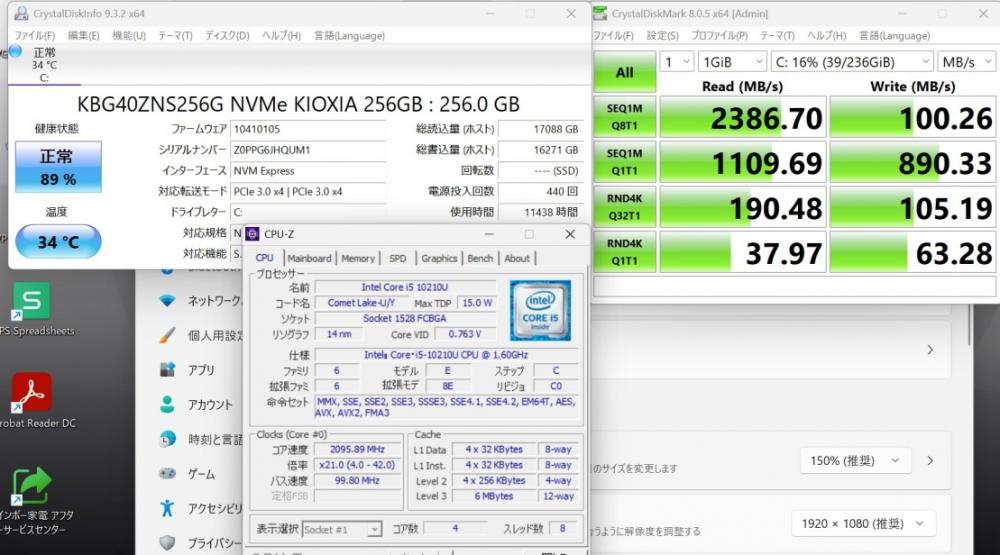
Task: Click the power-on hours value 11438 時間
Action: pyautogui.click(x=540, y=212)
